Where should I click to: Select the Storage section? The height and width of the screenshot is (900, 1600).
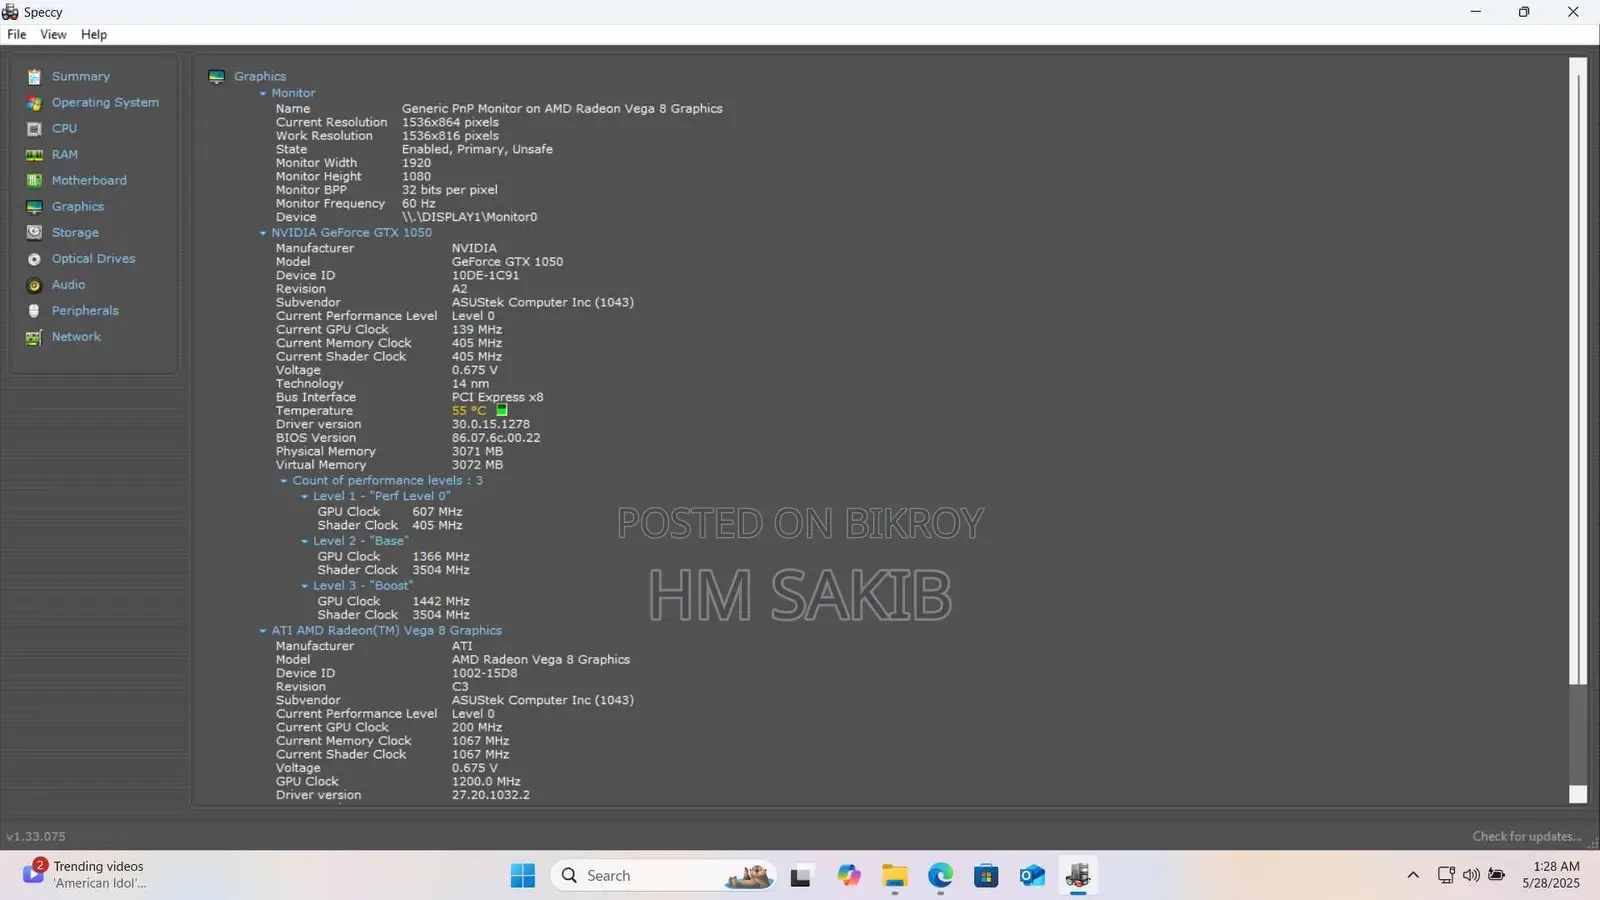click(x=75, y=233)
